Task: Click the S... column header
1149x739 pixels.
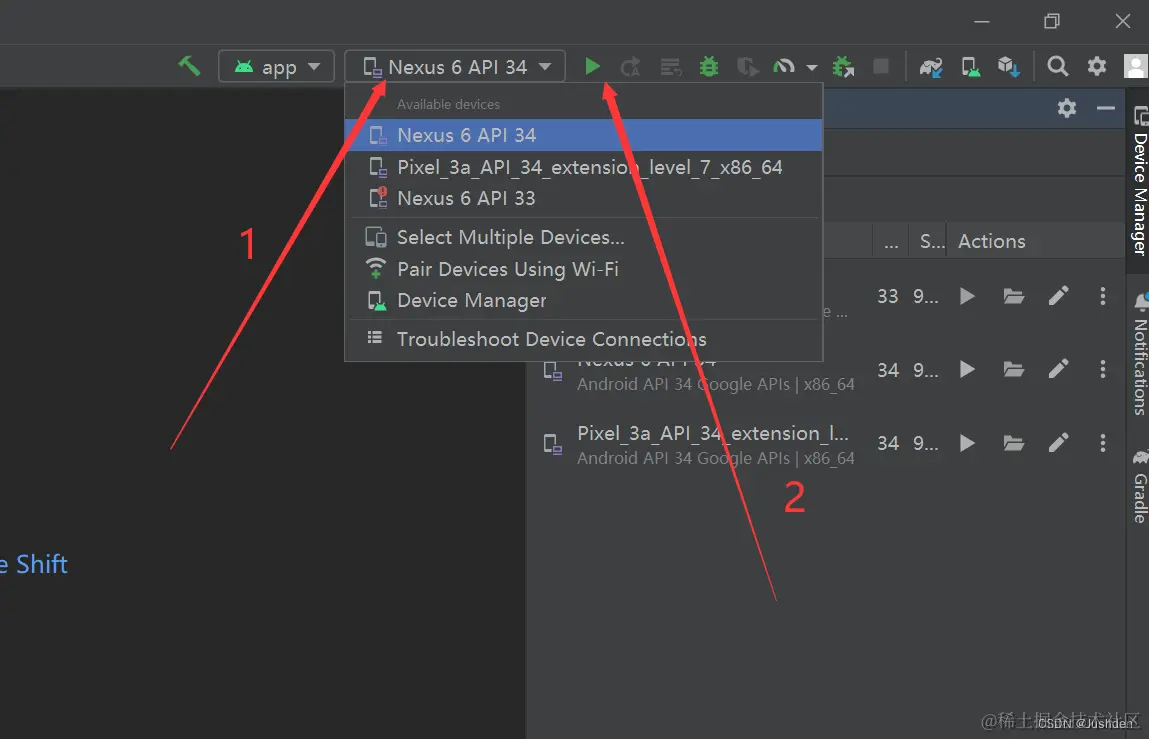Action: pyautogui.click(x=929, y=241)
